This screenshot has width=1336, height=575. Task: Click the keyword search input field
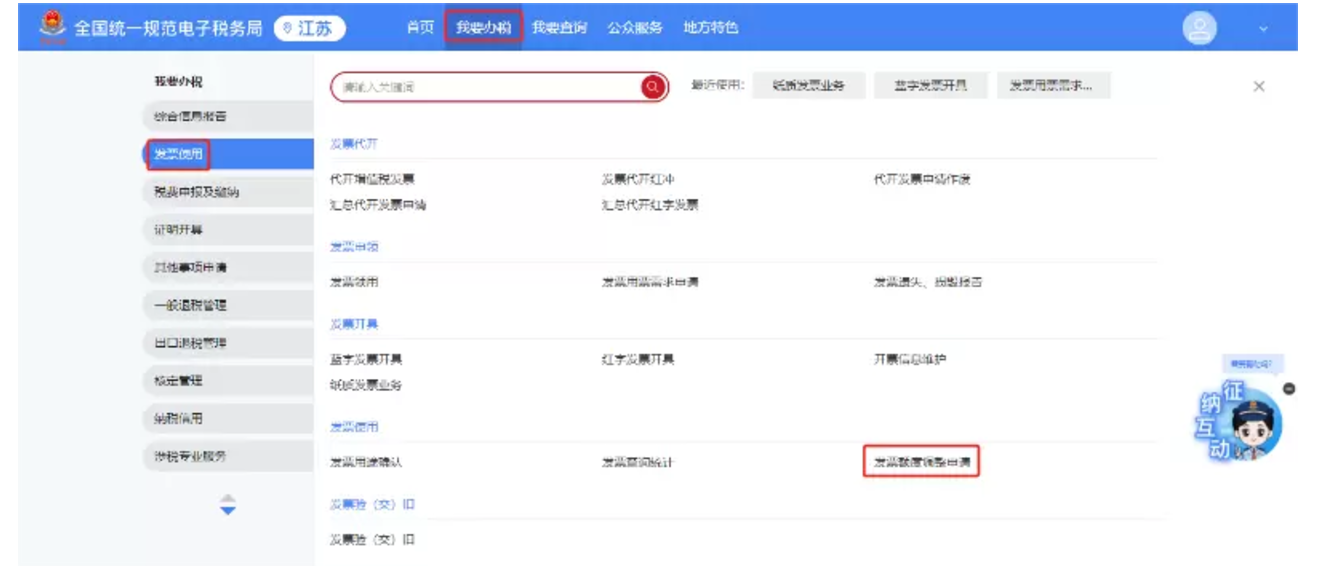point(485,87)
